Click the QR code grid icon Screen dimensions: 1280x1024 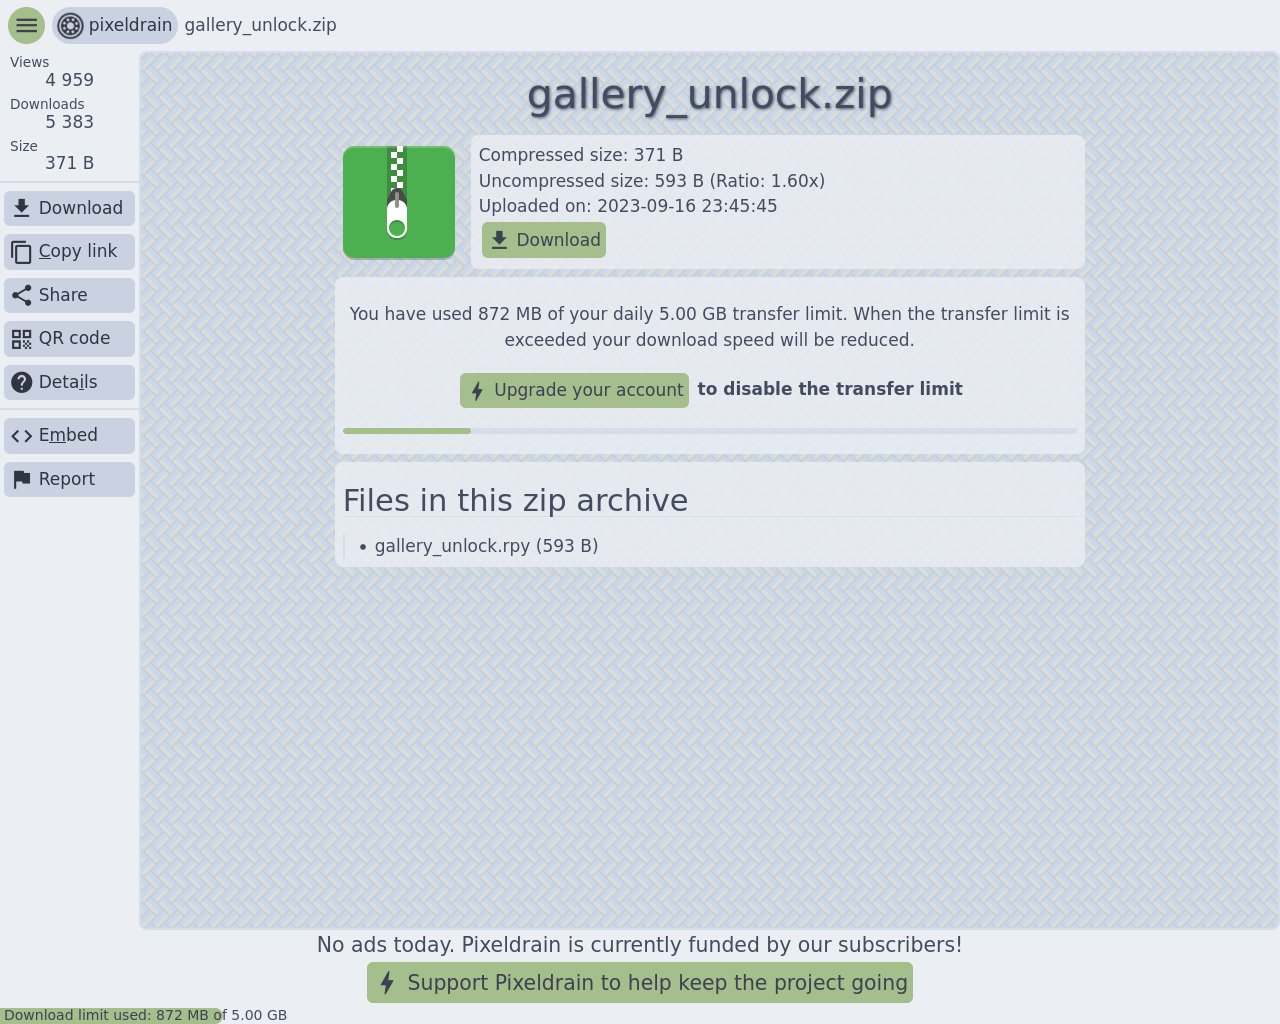tap(22, 339)
